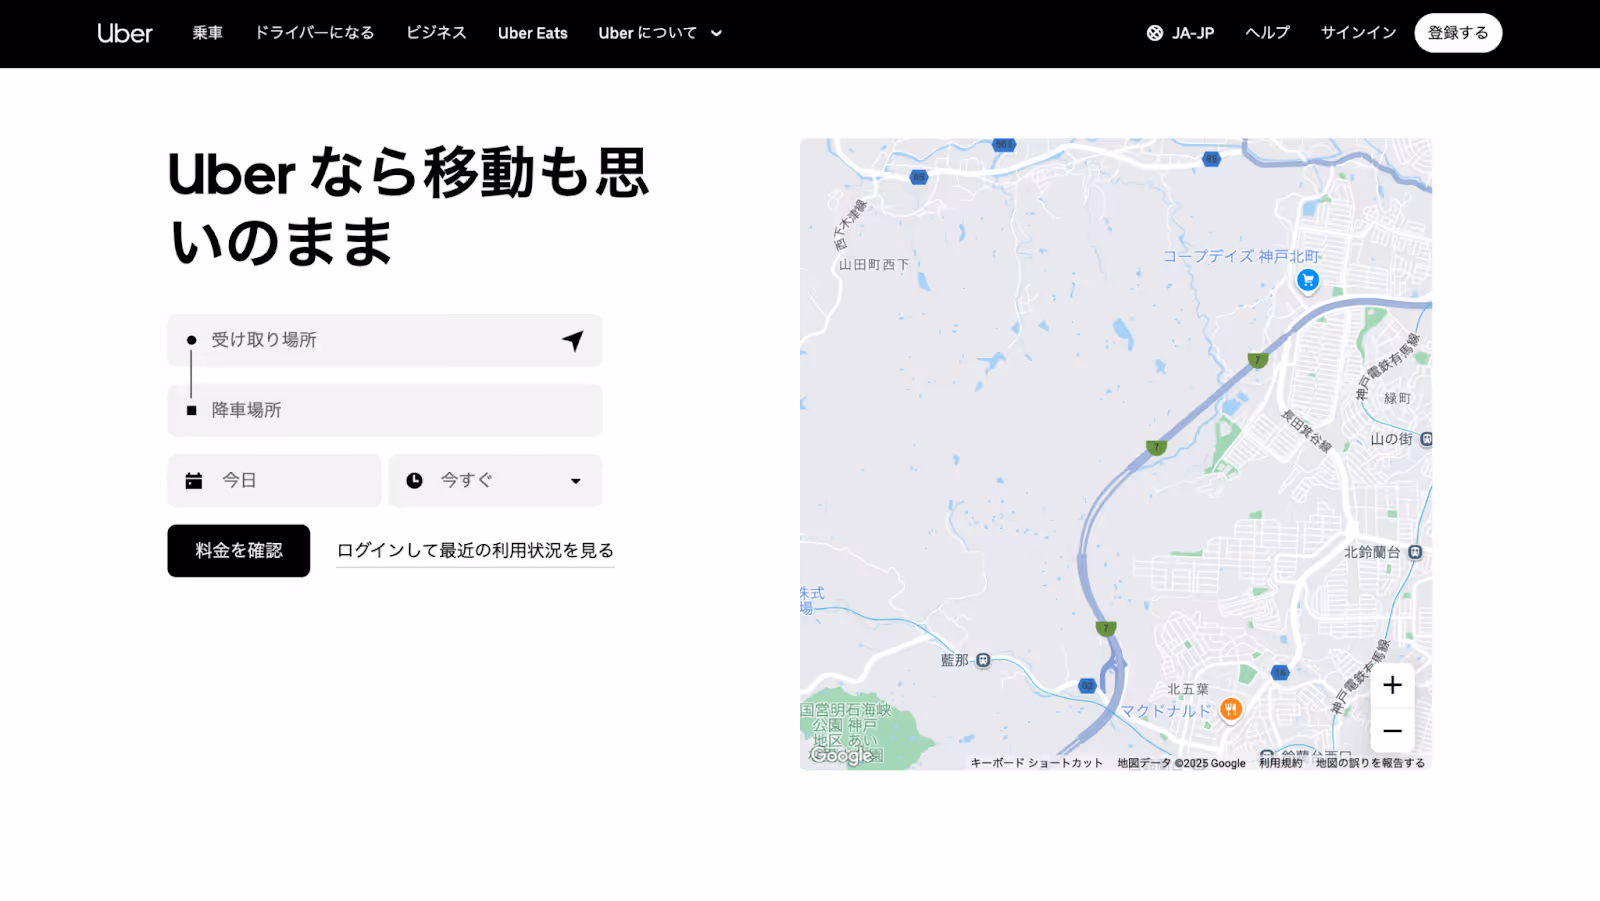Click the 料金を確認 button
Viewport: 1600px width, 901px height.
(x=239, y=551)
